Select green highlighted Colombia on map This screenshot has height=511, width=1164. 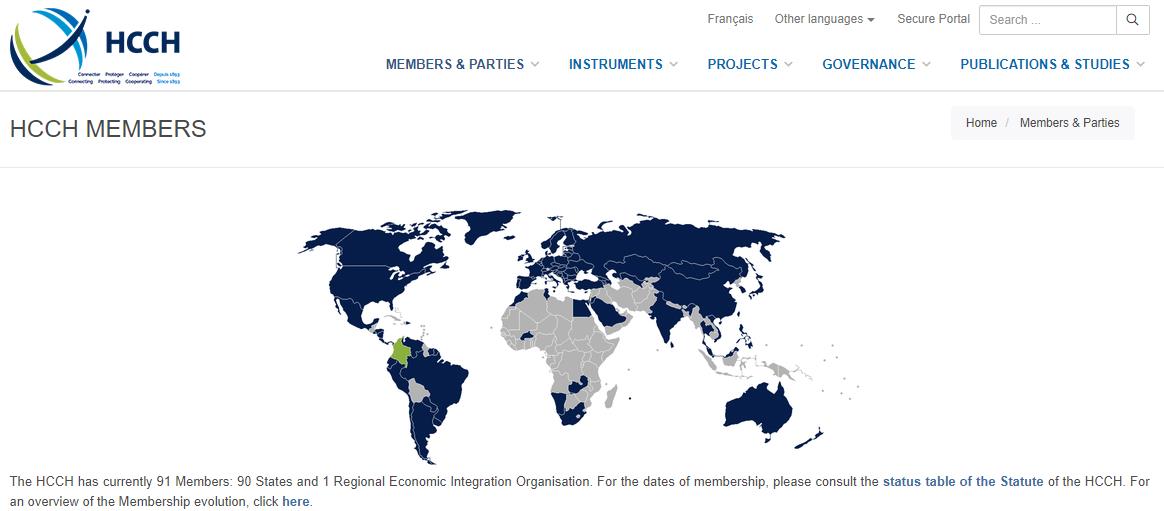click(x=402, y=351)
